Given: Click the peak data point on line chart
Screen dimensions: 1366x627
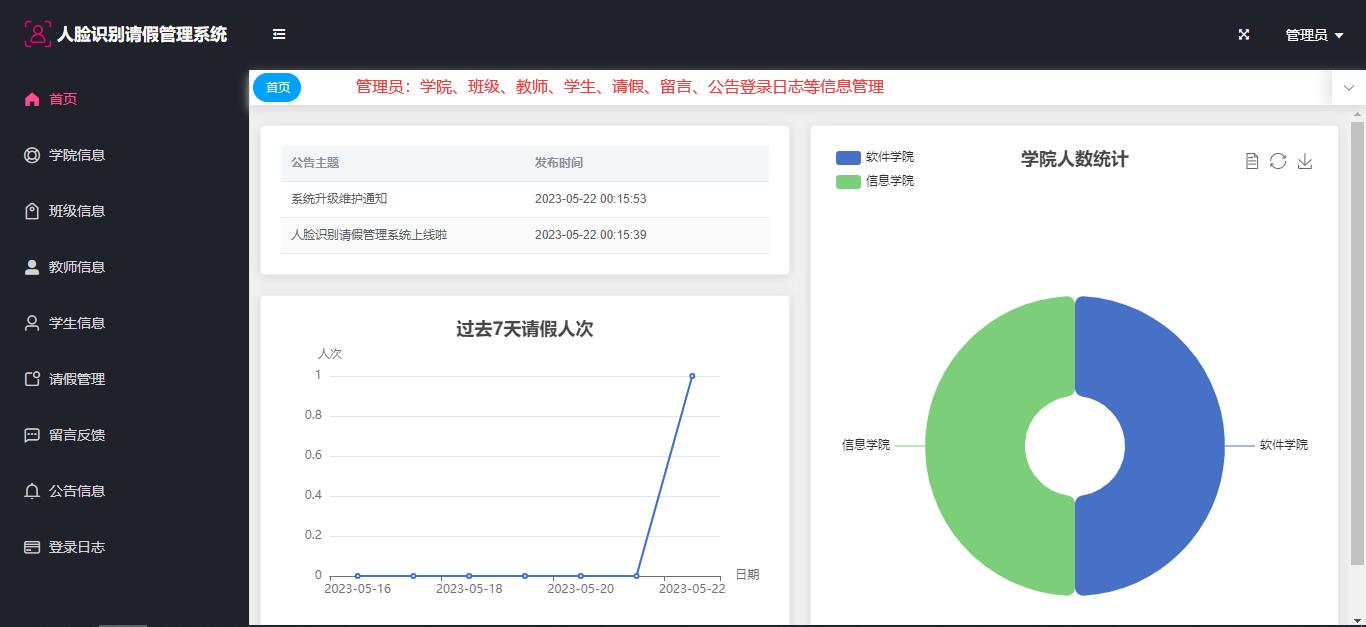Looking at the screenshot, I should (x=692, y=376).
